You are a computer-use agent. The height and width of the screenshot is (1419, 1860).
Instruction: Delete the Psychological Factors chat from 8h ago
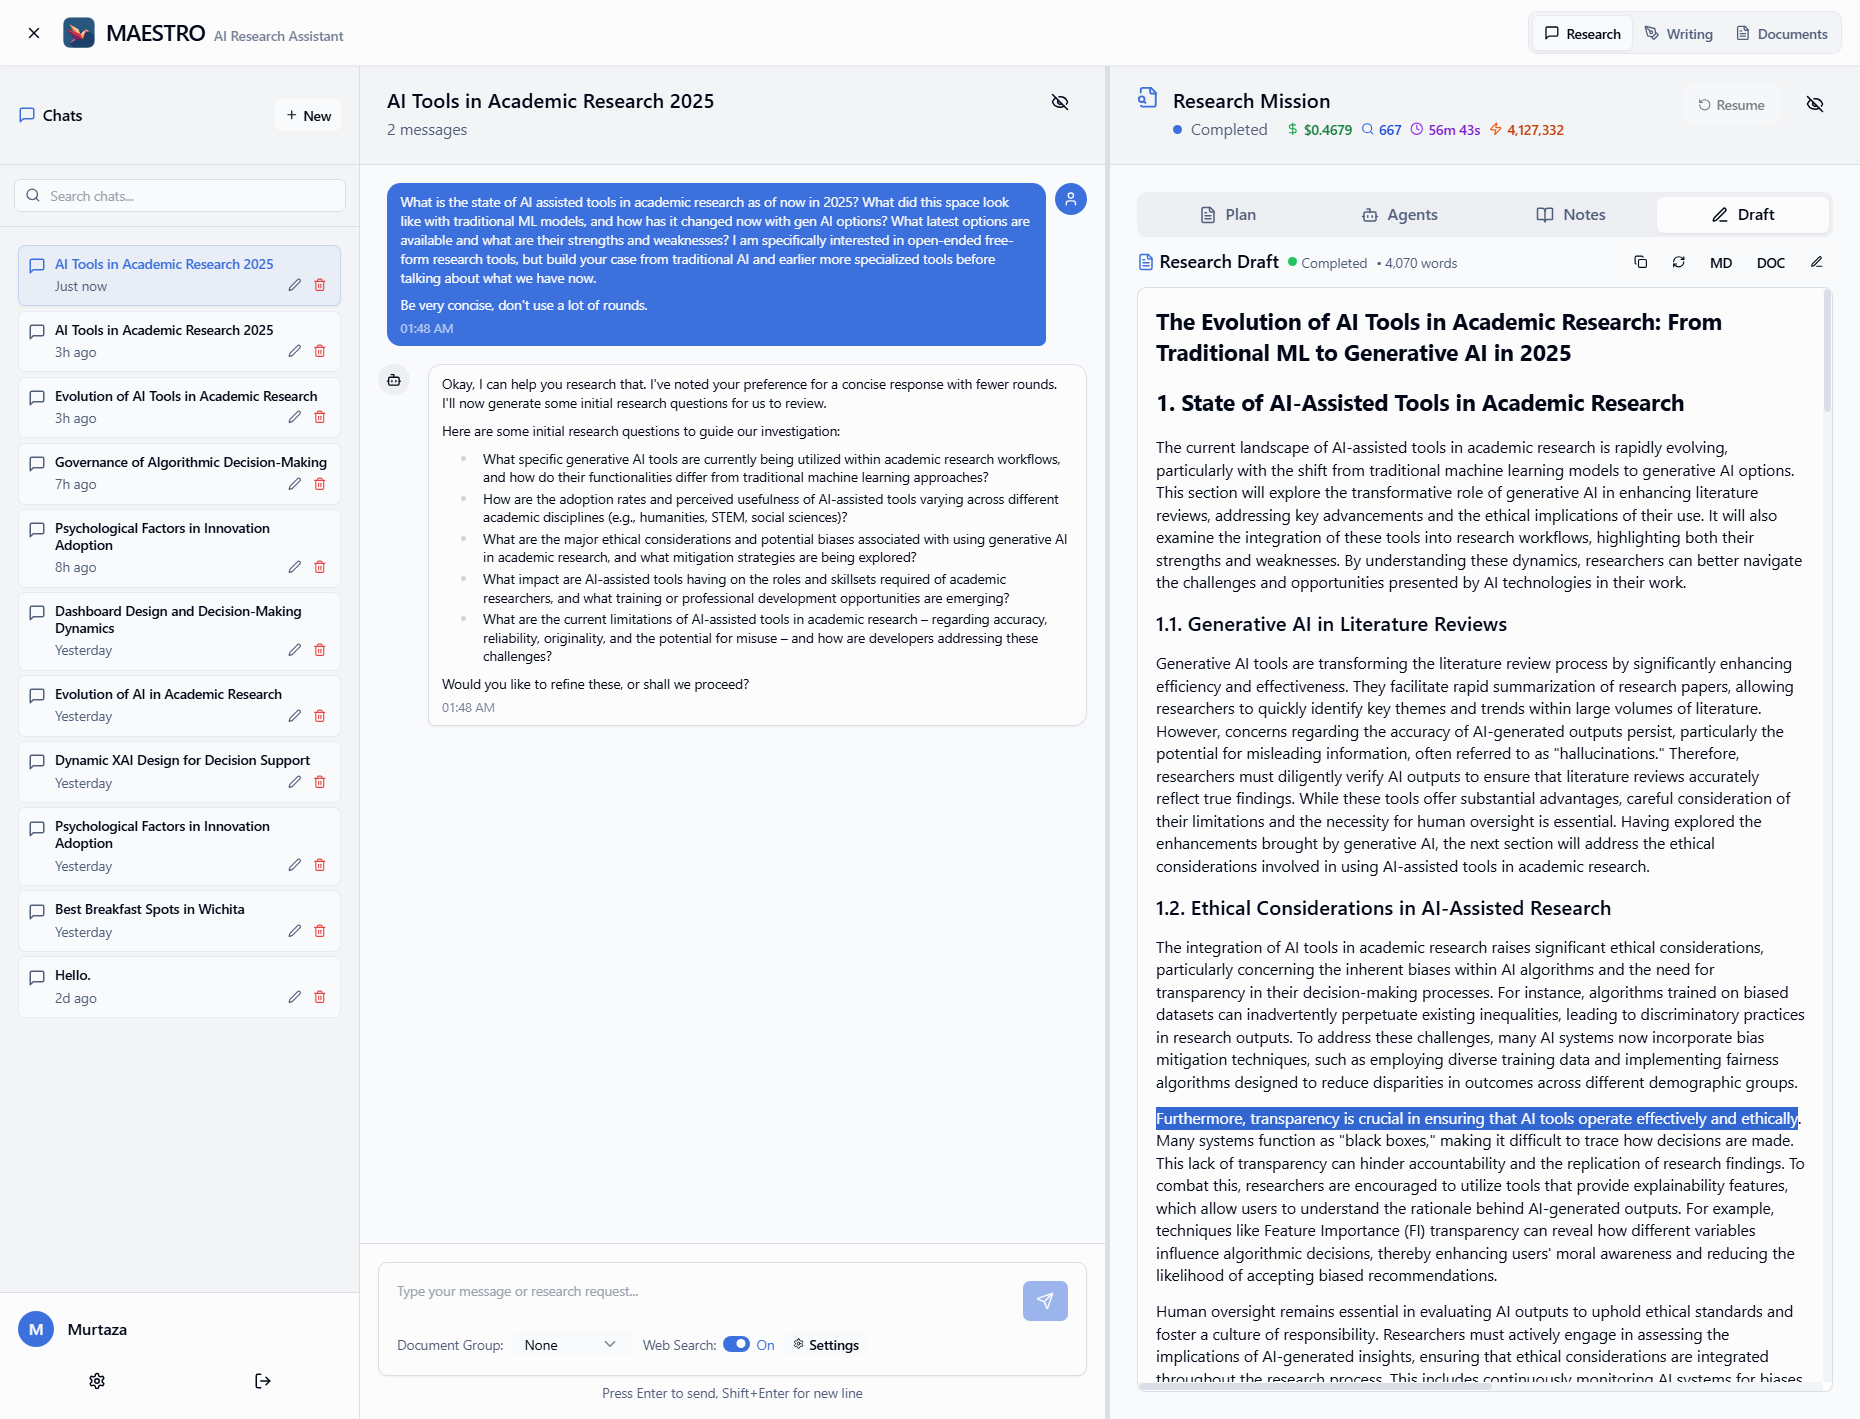tap(320, 567)
